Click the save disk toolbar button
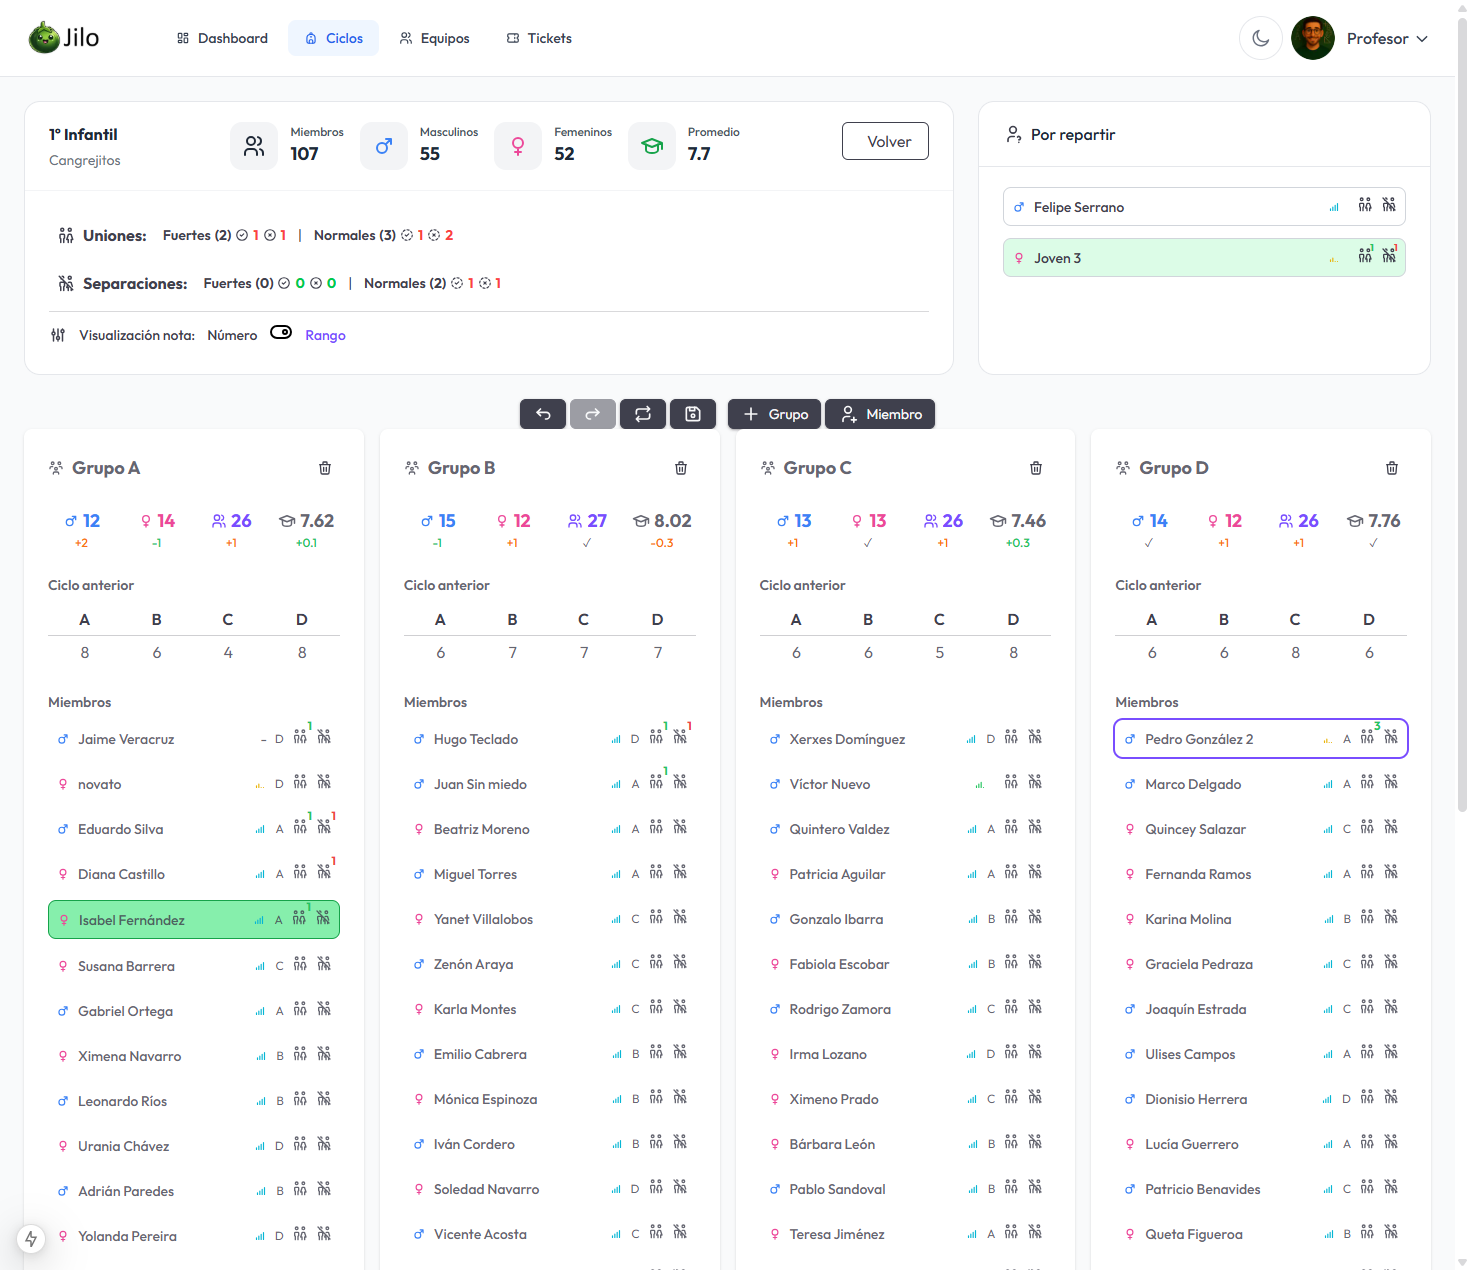 click(x=693, y=414)
